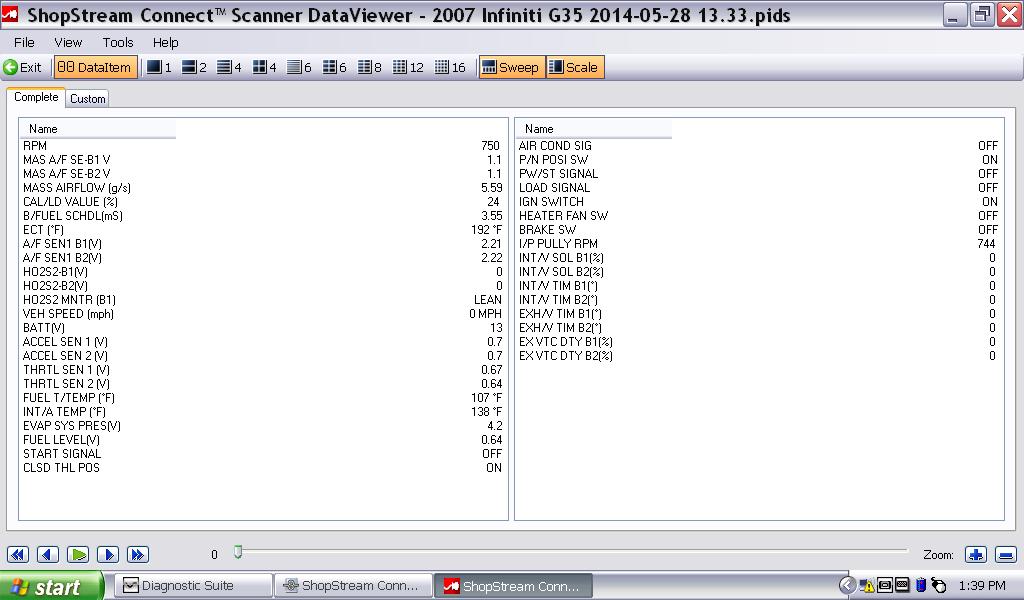The image size is (1024, 600).
Task: Select the 6-grid graph layout icon
Action: 334,67
